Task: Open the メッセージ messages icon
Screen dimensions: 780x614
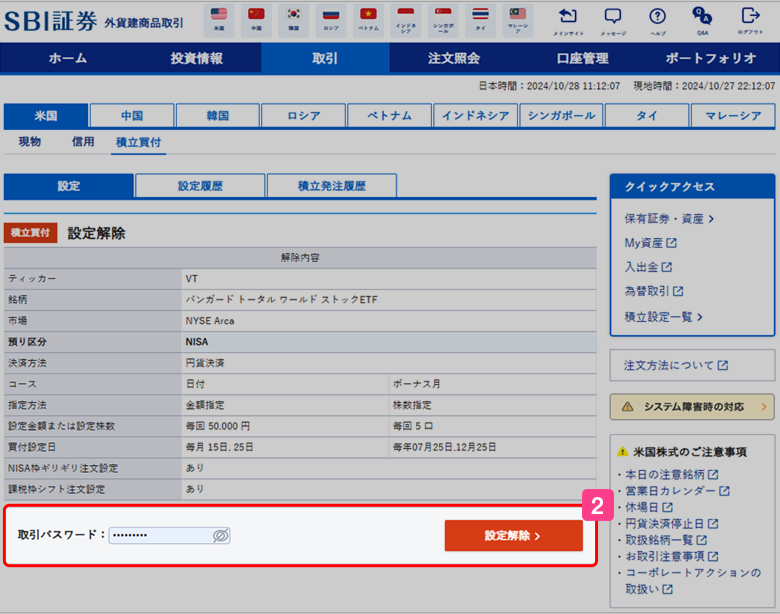Action: pos(613,20)
